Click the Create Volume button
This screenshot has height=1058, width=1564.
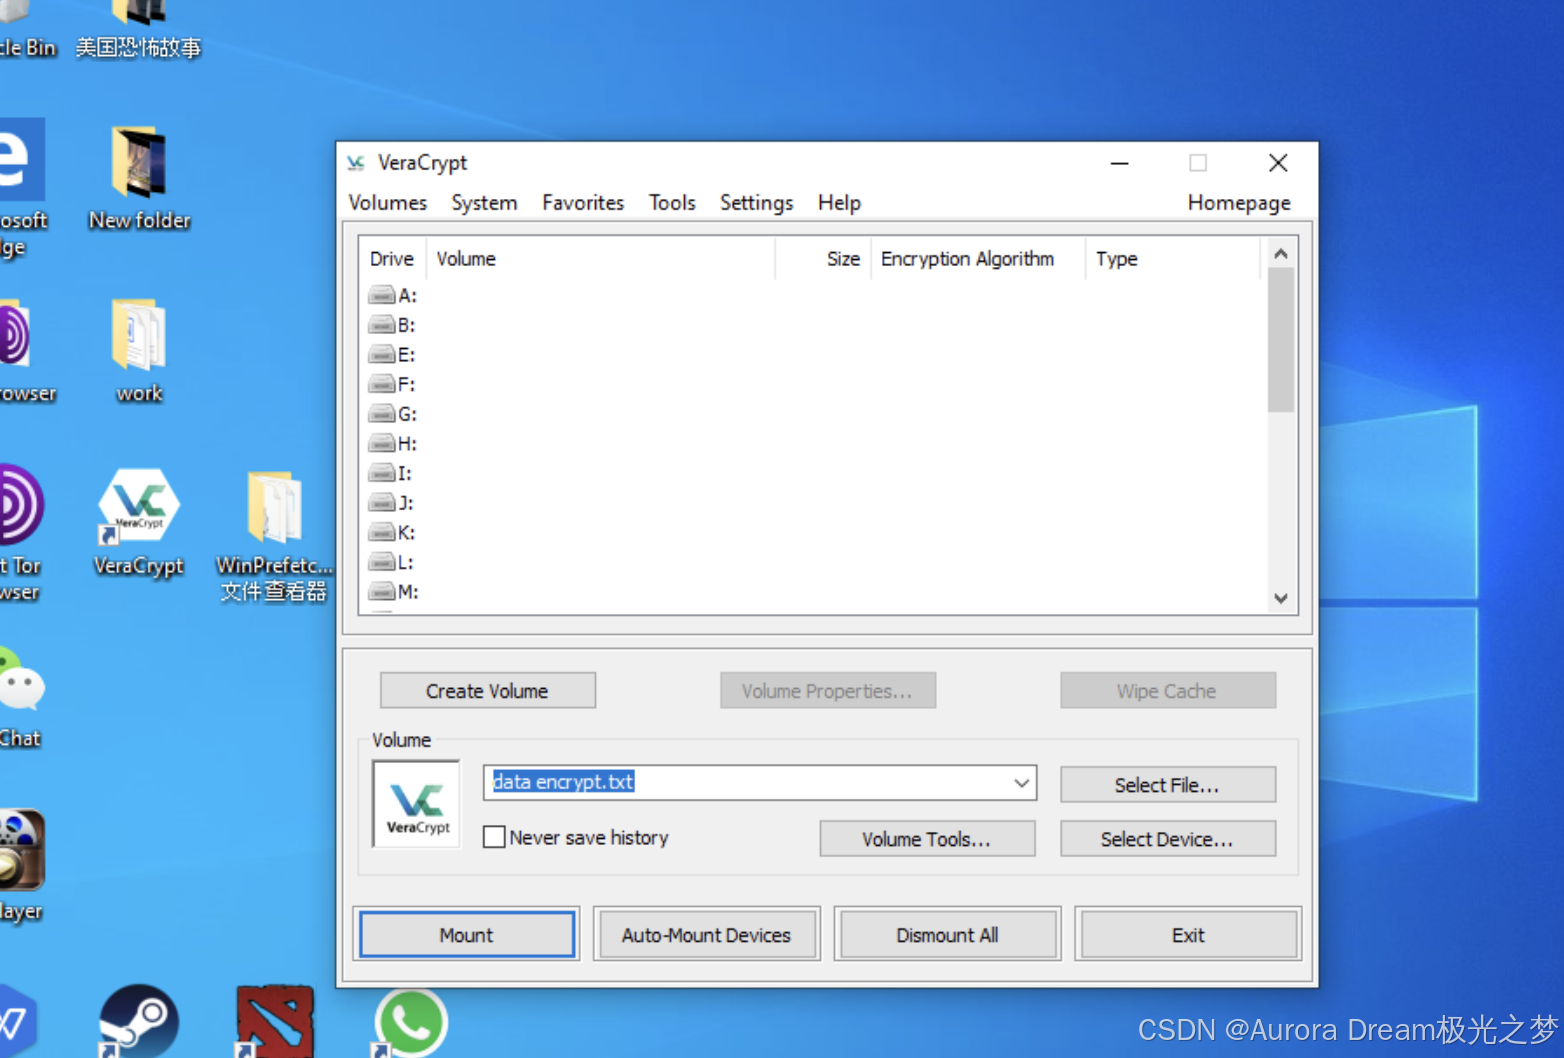[x=488, y=691]
